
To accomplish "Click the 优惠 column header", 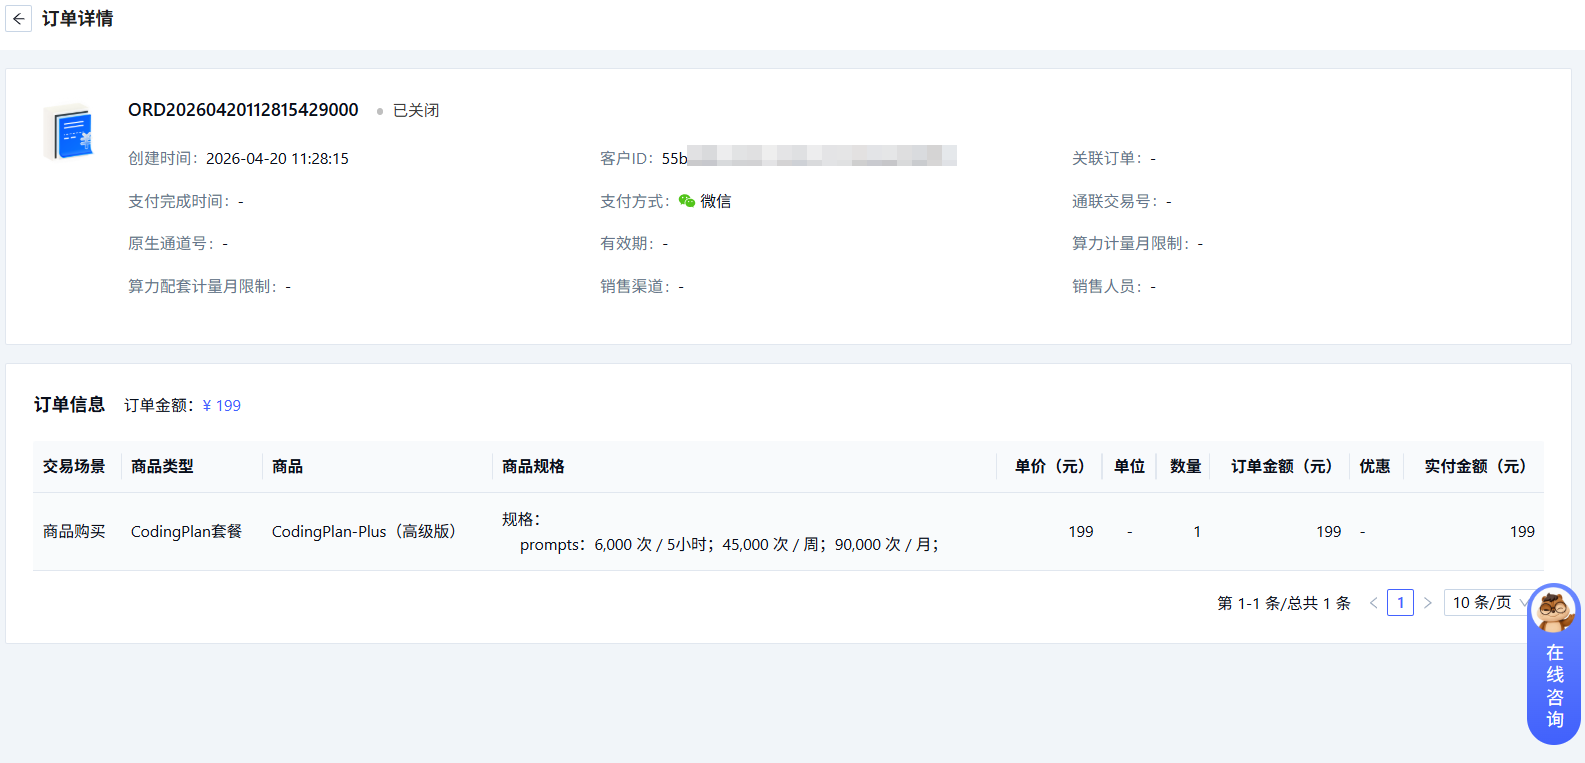I will 1374,466.
